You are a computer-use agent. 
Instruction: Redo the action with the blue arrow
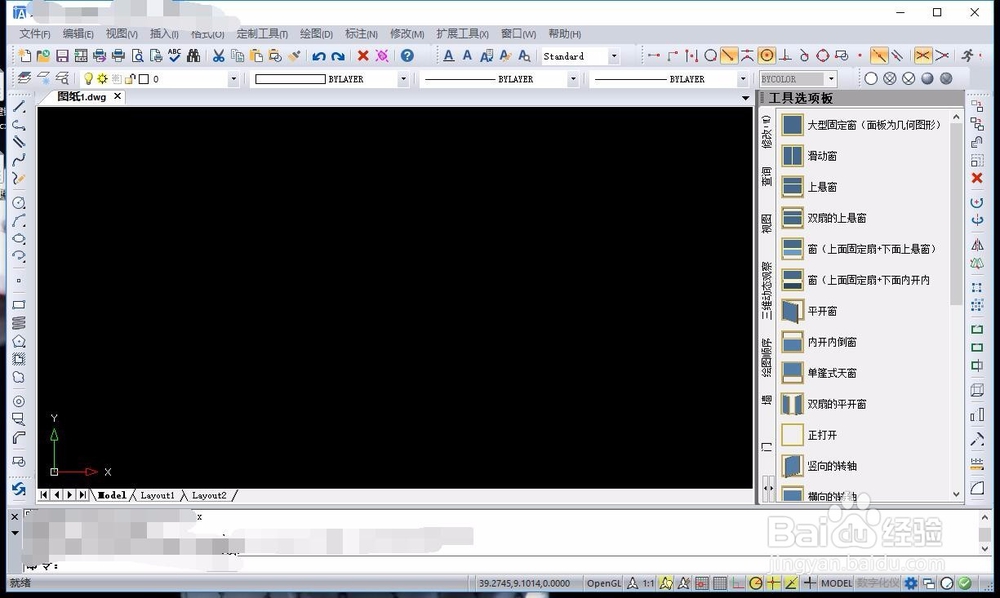[x=337, y=56]
